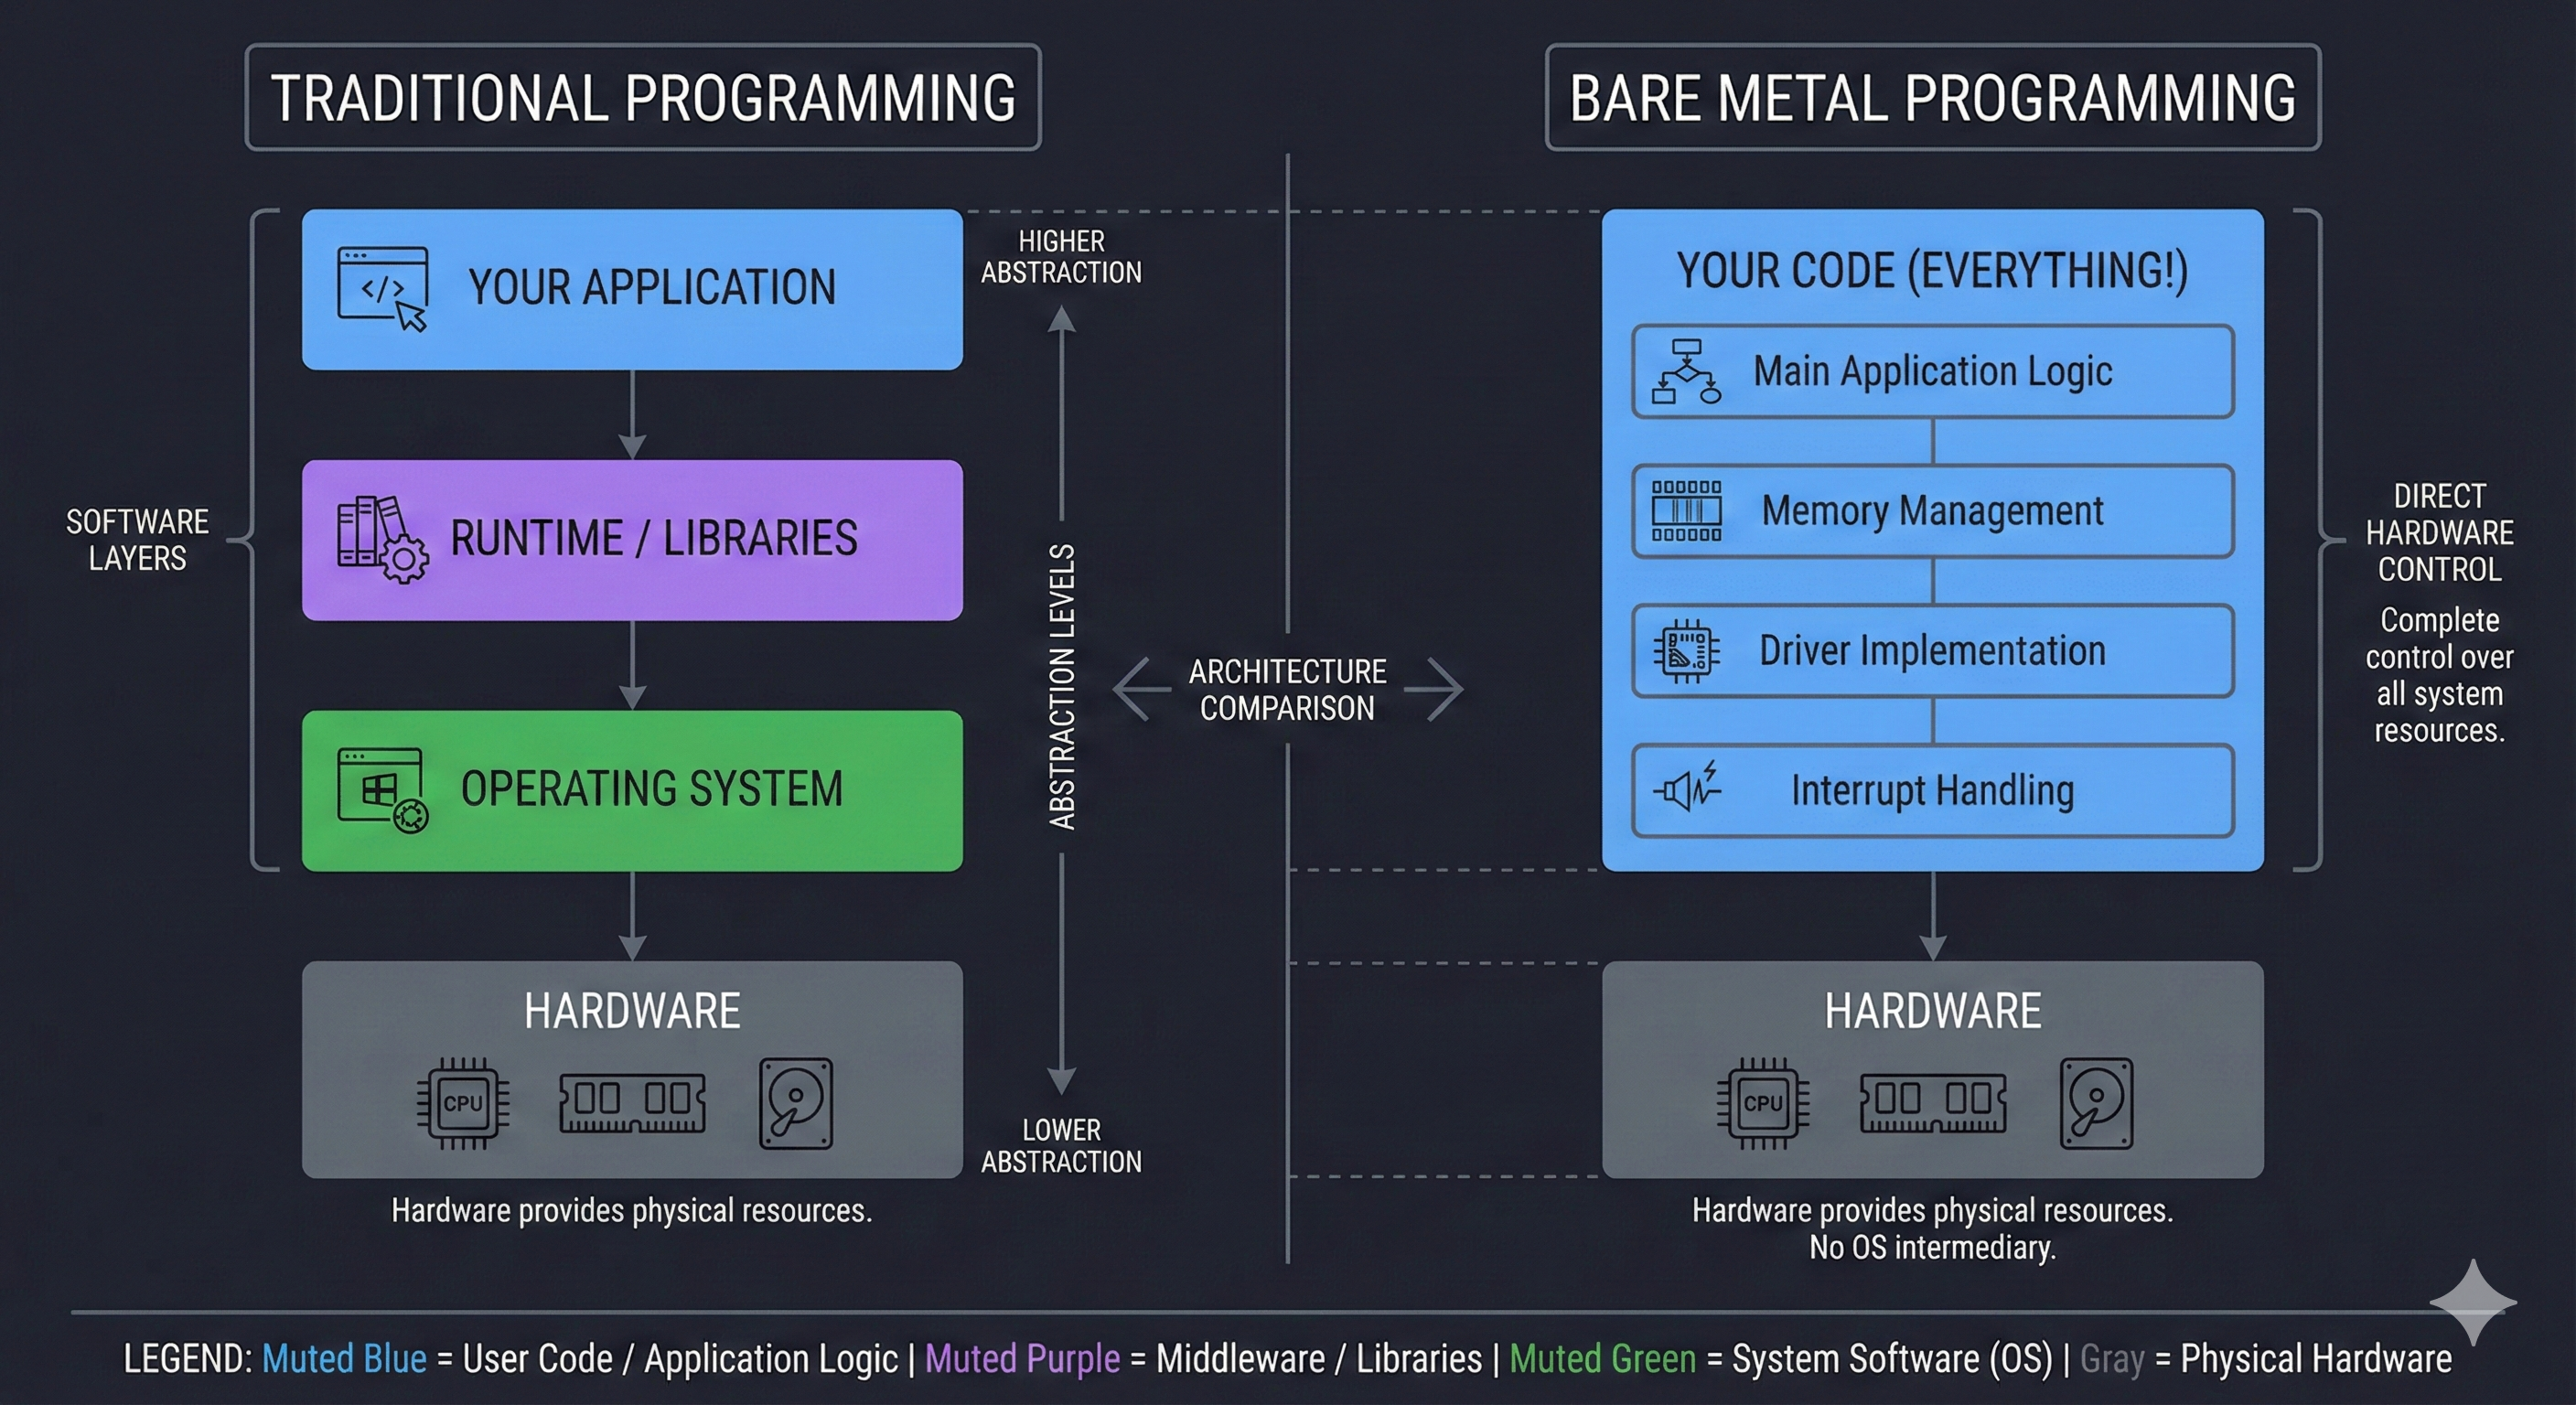
Task: Select the chip icon for Driver Implementation
Action: click(1686, 651)
